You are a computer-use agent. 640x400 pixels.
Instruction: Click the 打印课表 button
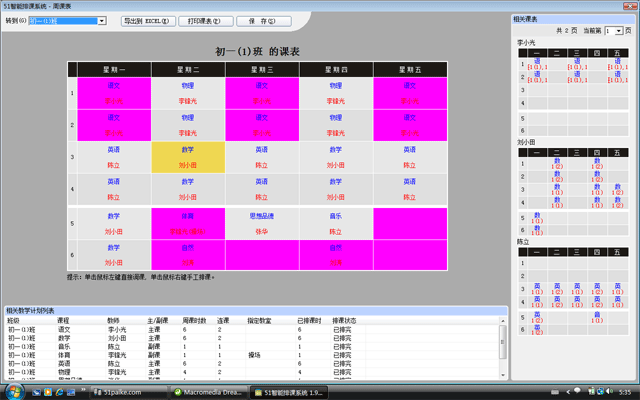(x=206, y=21)
